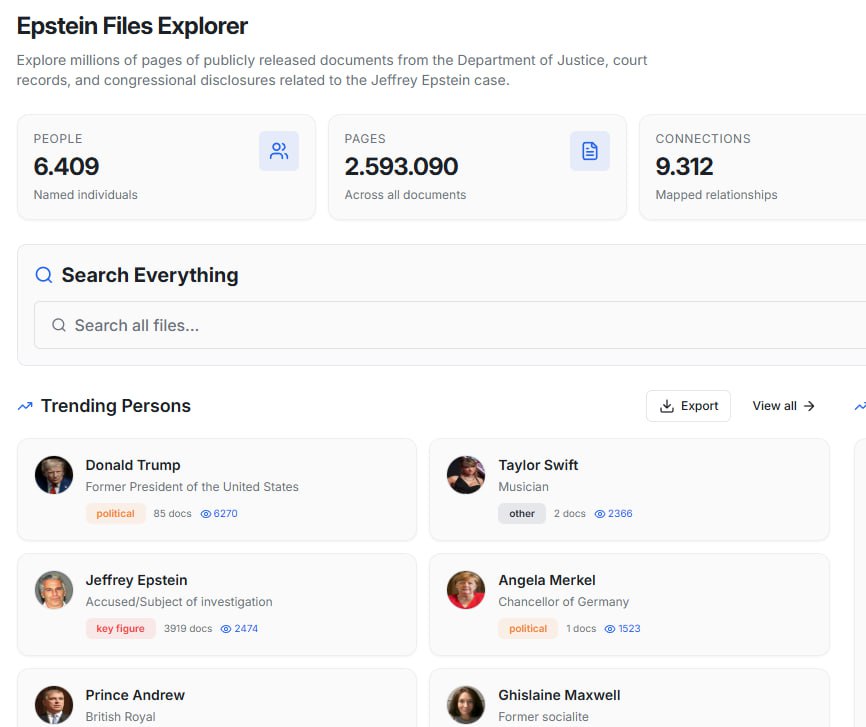The width and height of the screenshot is (866, 727).
Task: Click the trending arrow icon near Trending Persons
Action: point(25,406)
